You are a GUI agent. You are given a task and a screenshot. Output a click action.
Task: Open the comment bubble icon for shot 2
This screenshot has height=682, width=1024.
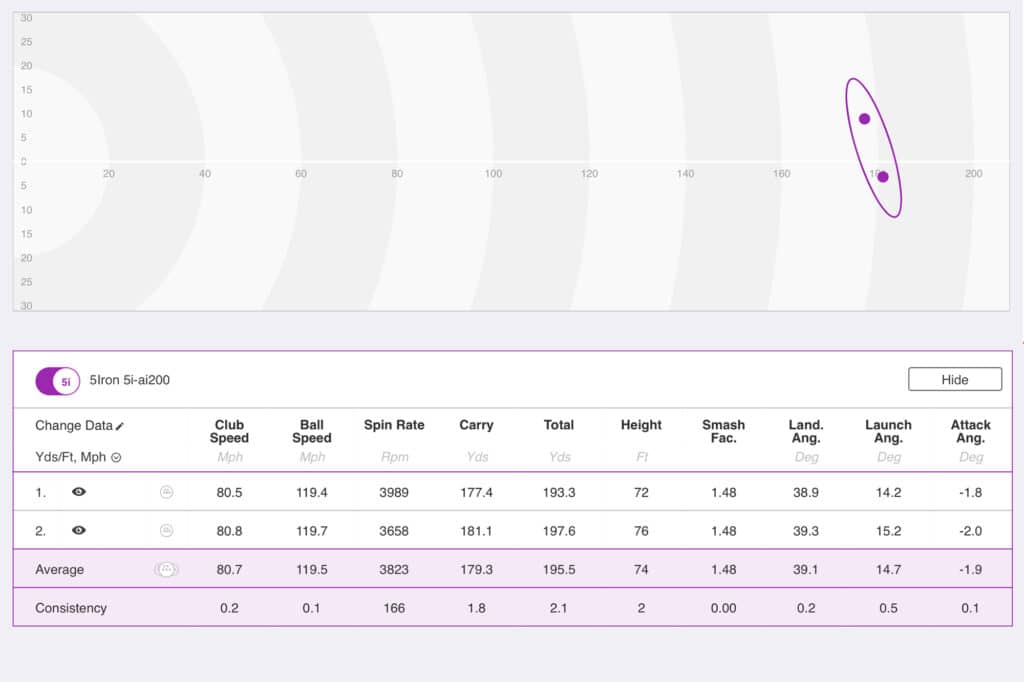(x=166, y=530)
